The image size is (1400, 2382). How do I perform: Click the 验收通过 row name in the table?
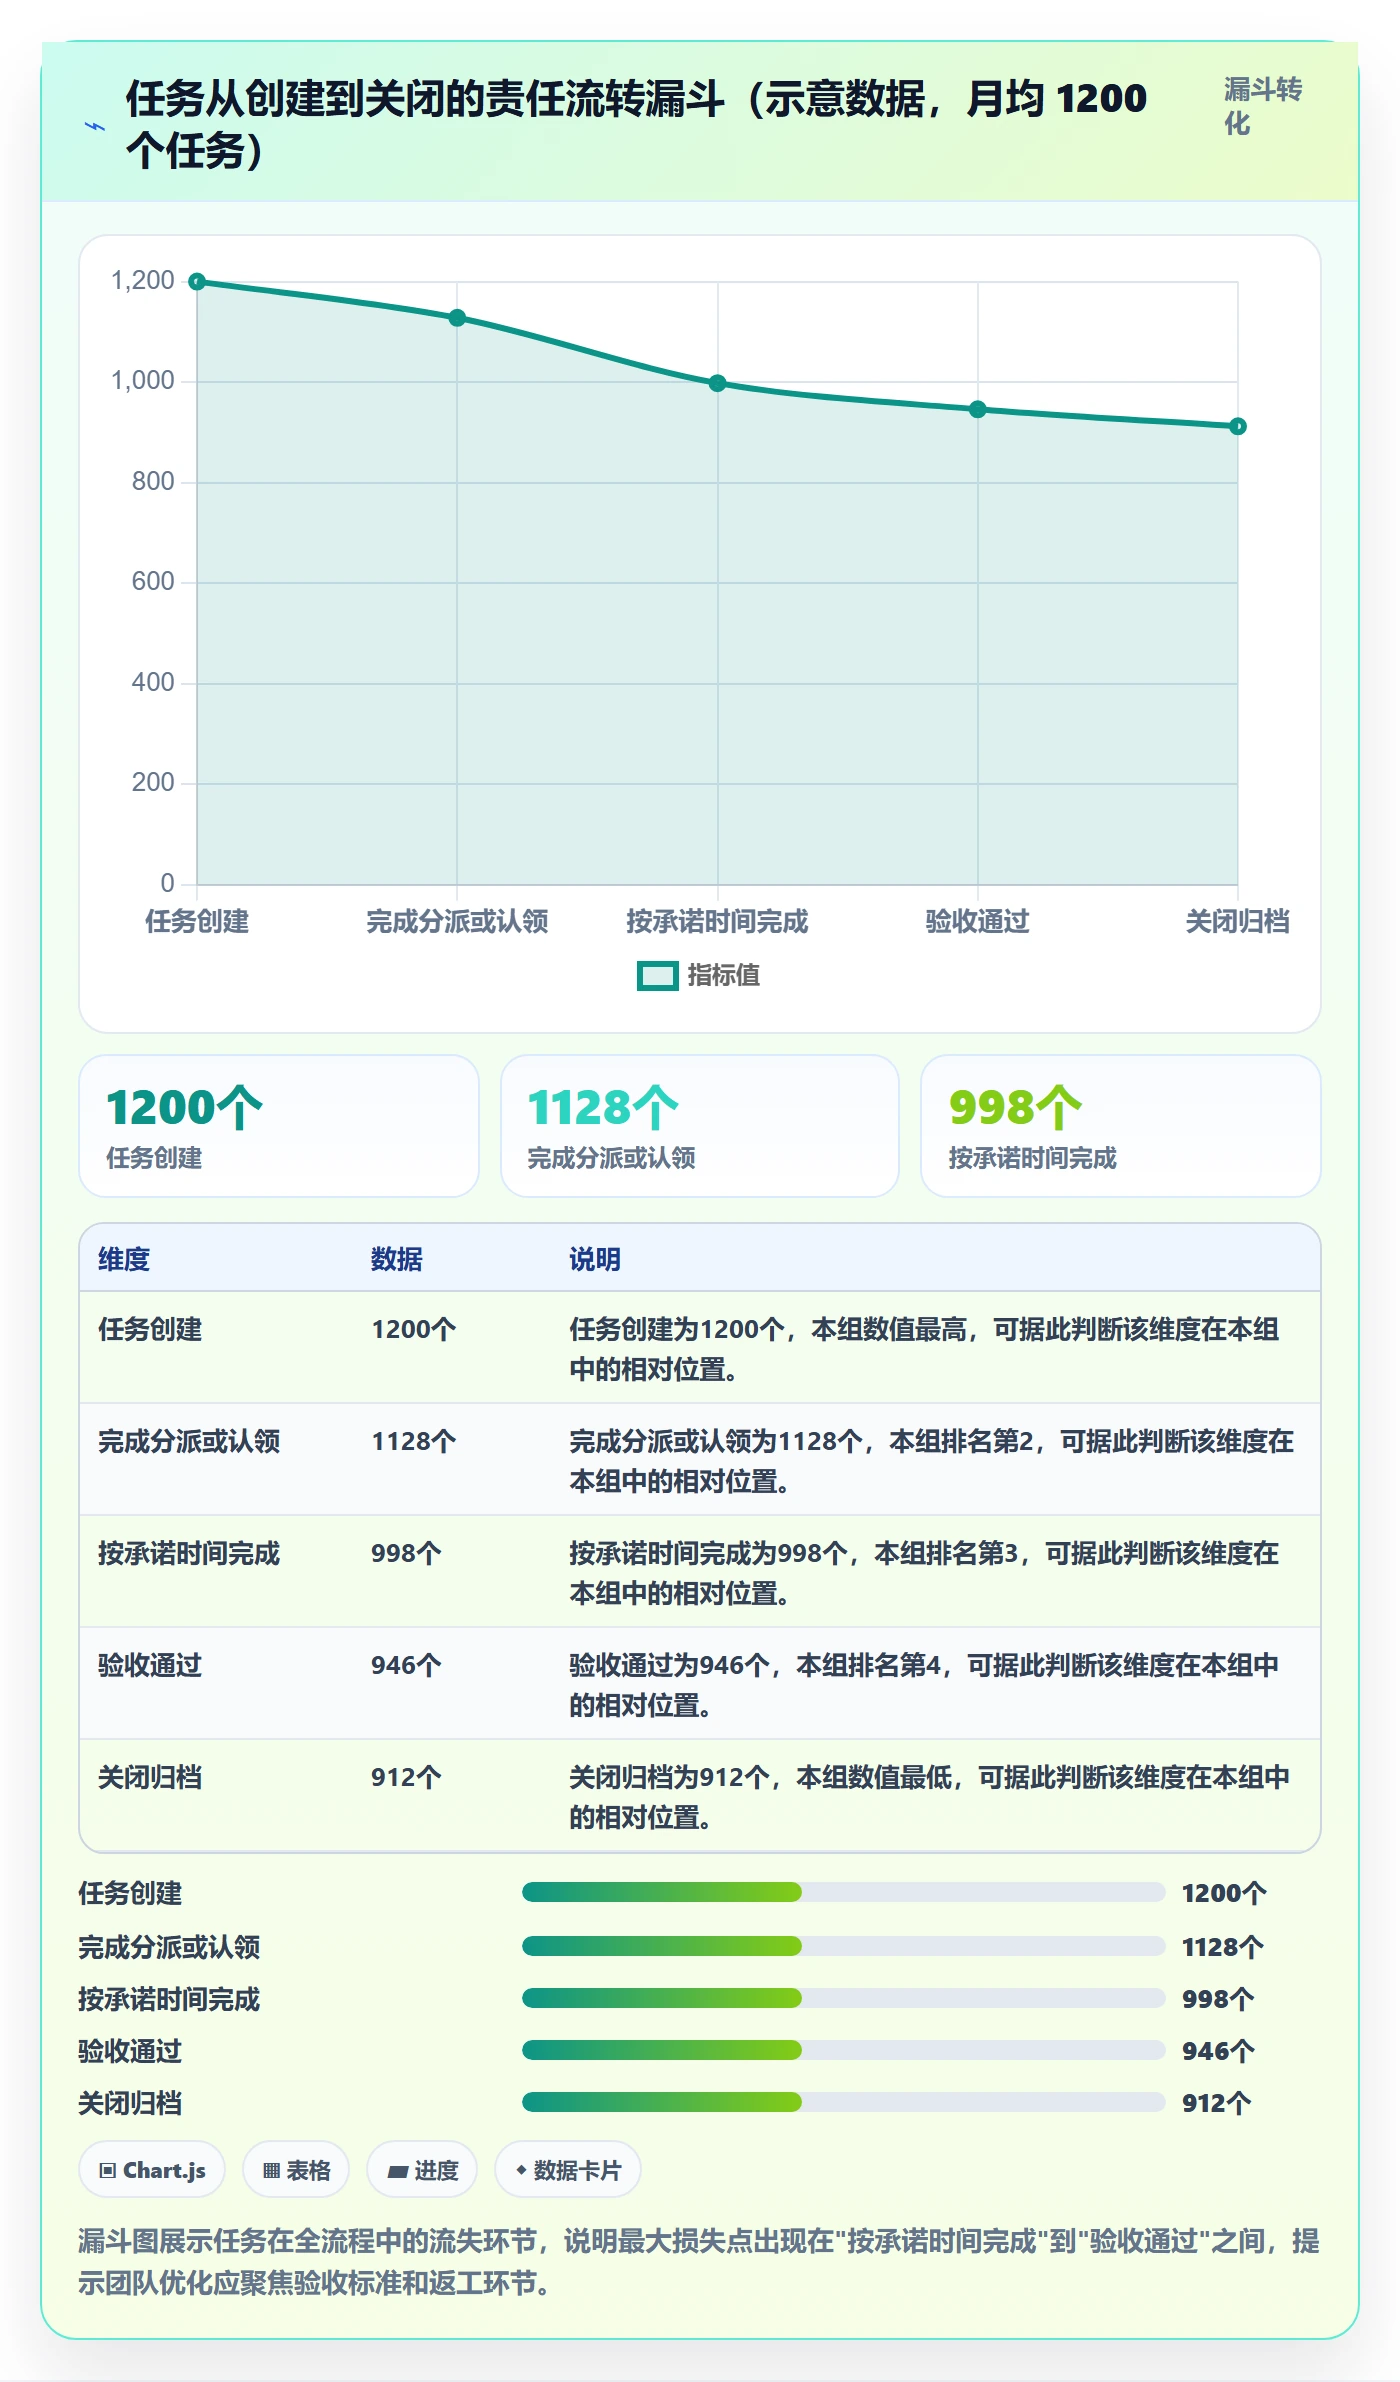coord(150,1665)
